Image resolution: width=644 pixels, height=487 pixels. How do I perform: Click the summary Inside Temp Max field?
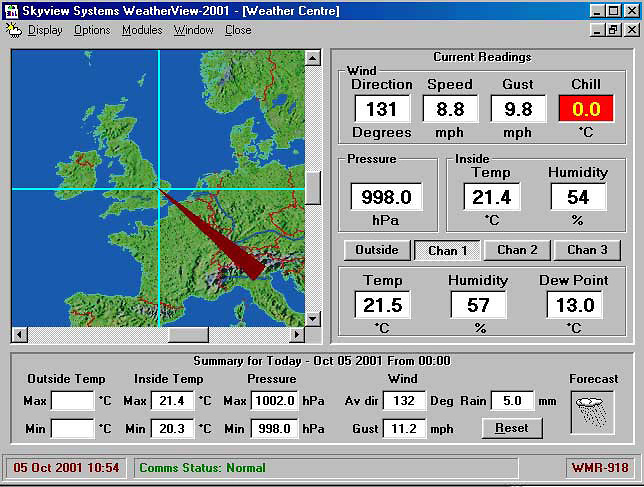[x=172, y=401]
